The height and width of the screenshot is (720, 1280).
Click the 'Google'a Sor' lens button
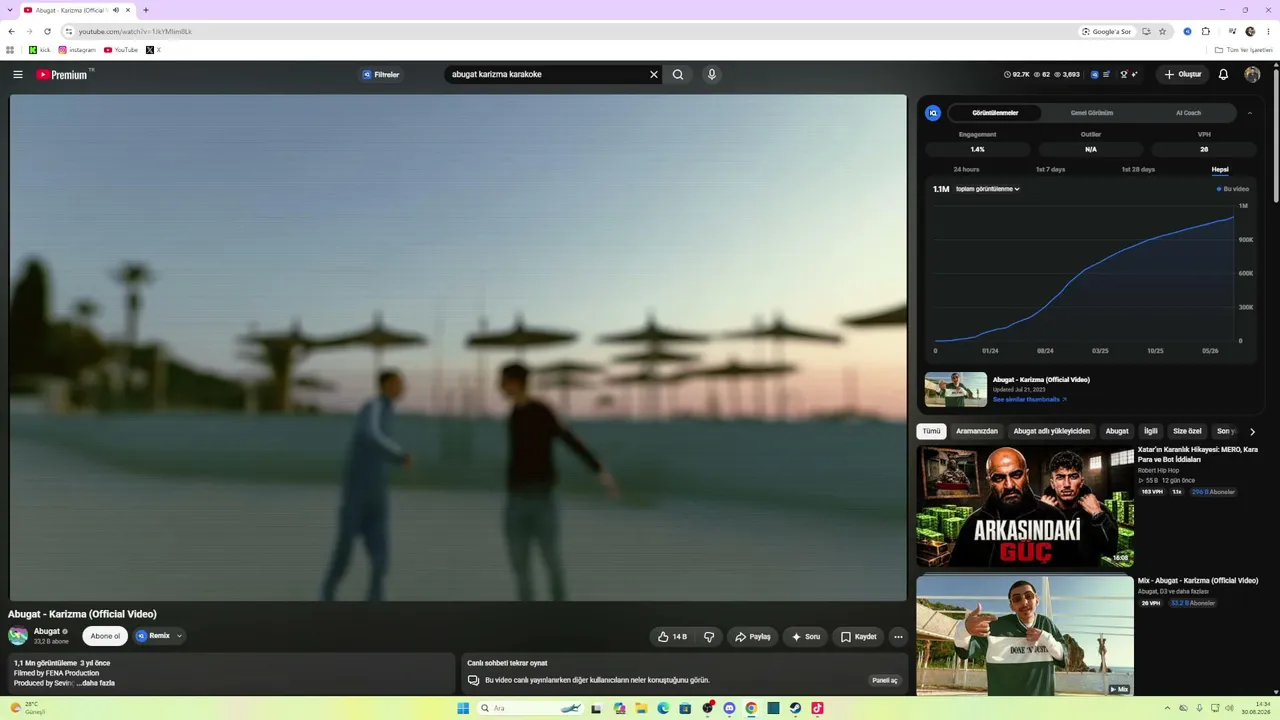1106,31
